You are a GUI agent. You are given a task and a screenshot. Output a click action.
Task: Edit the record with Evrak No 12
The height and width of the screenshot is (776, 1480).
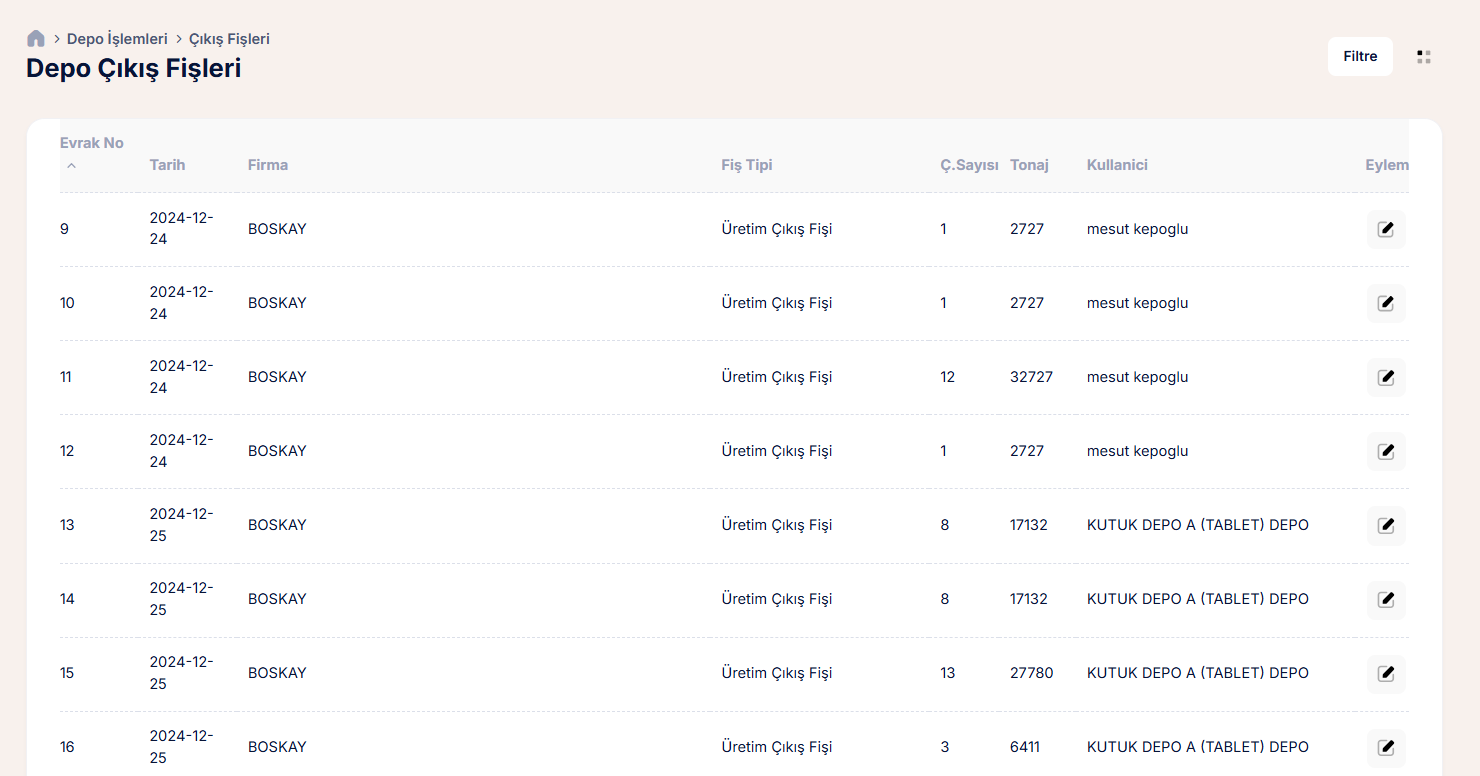tap(1386, 451)
